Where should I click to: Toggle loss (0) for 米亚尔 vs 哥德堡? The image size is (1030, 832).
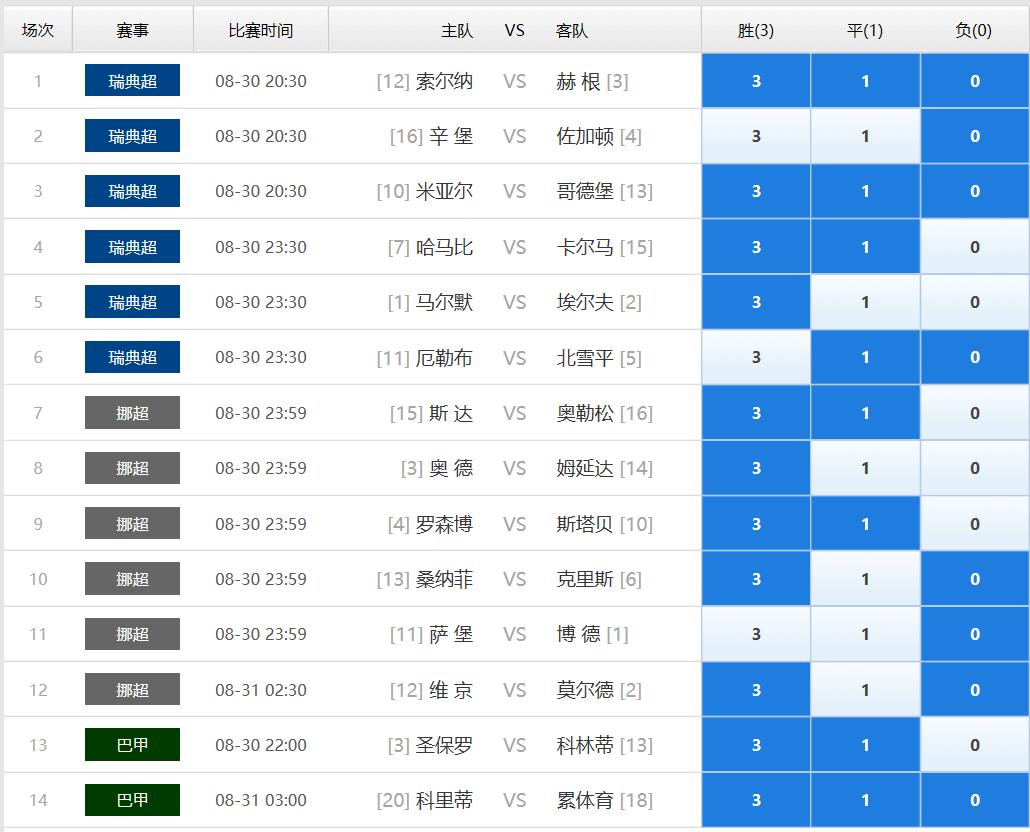975,191
